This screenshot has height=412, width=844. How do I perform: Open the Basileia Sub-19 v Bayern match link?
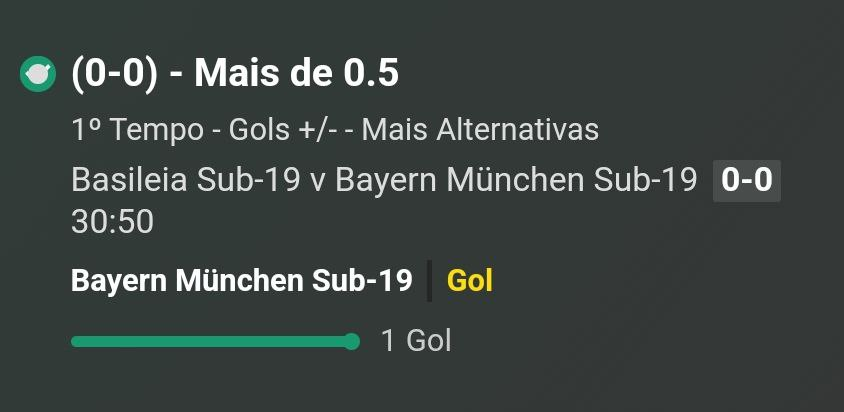384,180
